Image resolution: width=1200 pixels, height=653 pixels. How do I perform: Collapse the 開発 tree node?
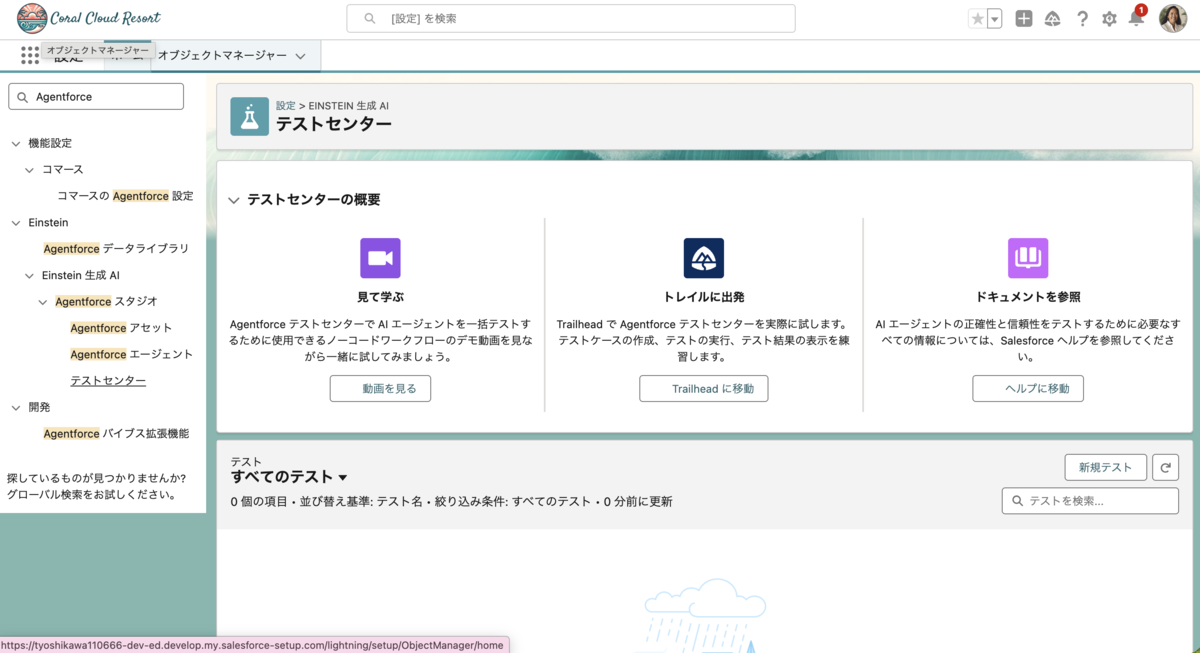[16, 408]
